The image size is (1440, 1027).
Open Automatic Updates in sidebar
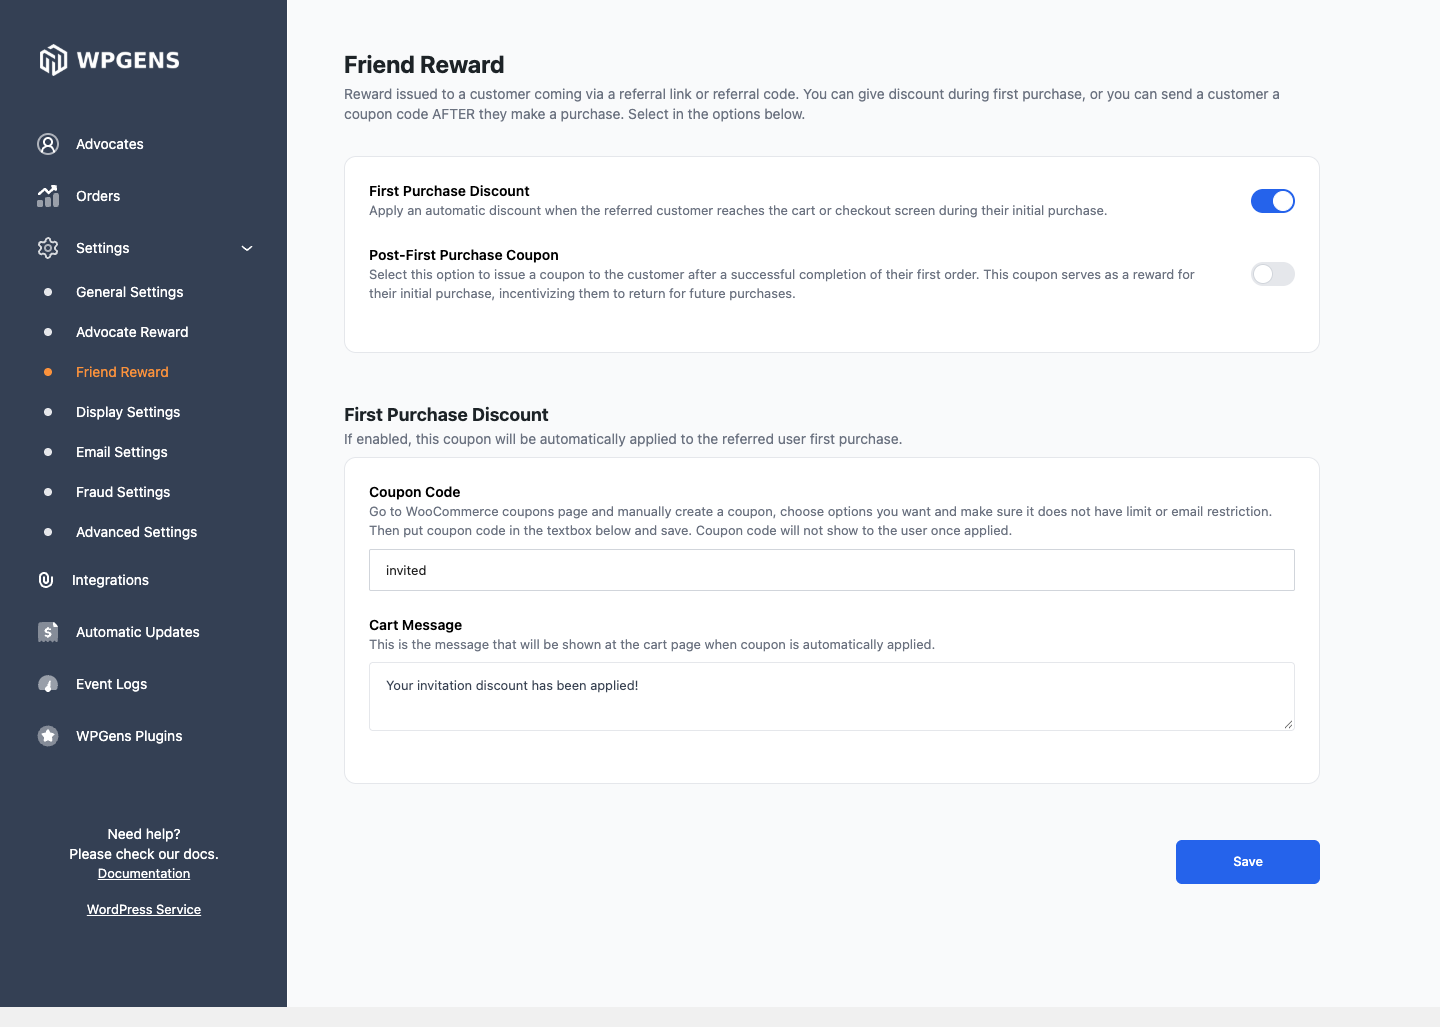[x=138, y=632]
